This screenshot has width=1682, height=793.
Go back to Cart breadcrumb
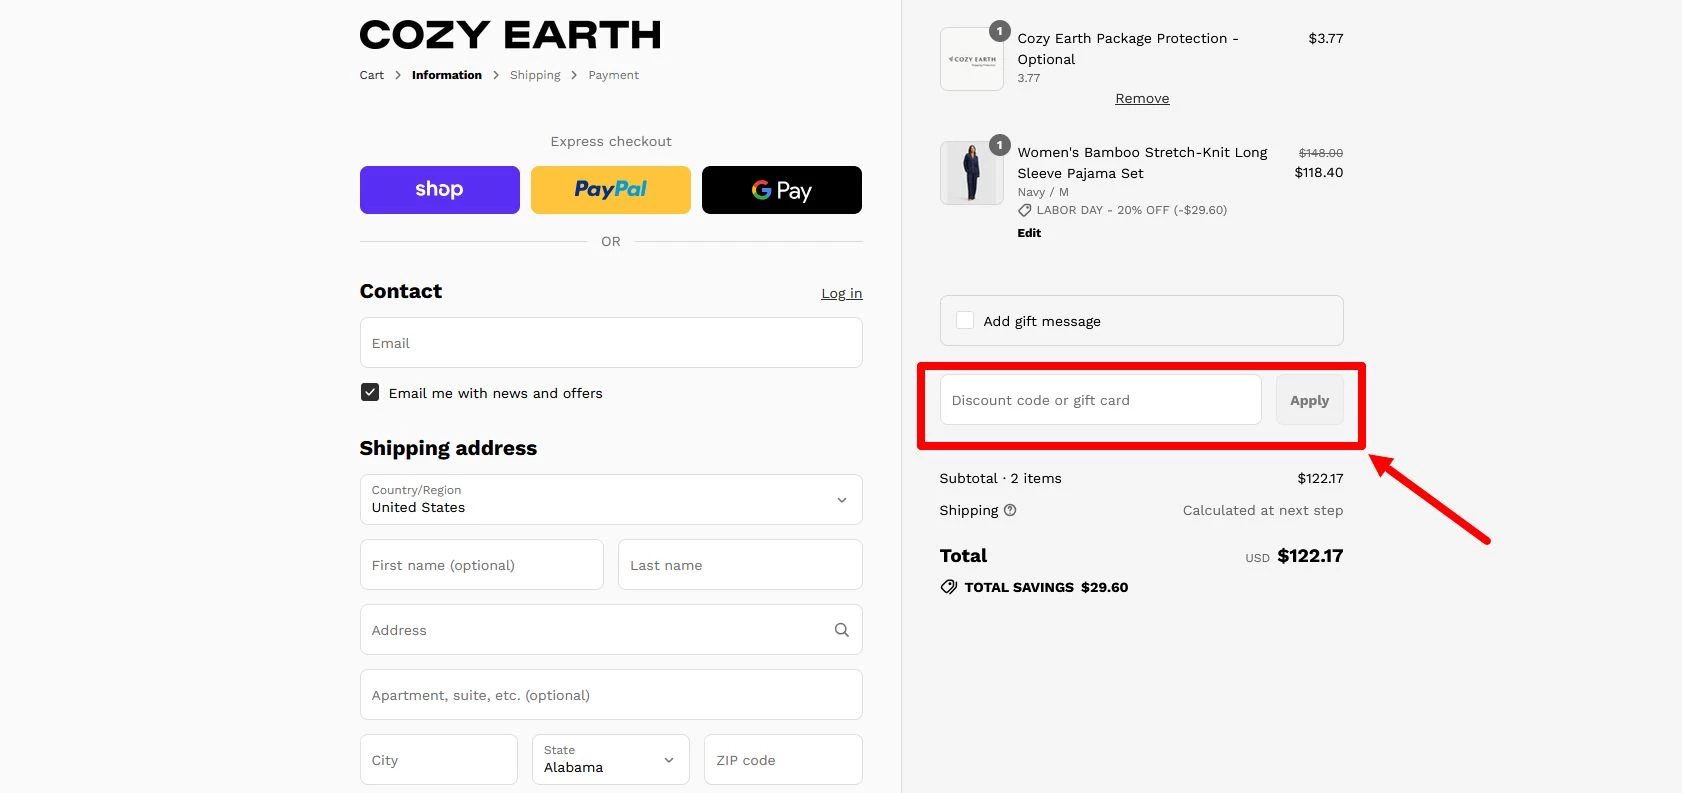coord(372,75)
